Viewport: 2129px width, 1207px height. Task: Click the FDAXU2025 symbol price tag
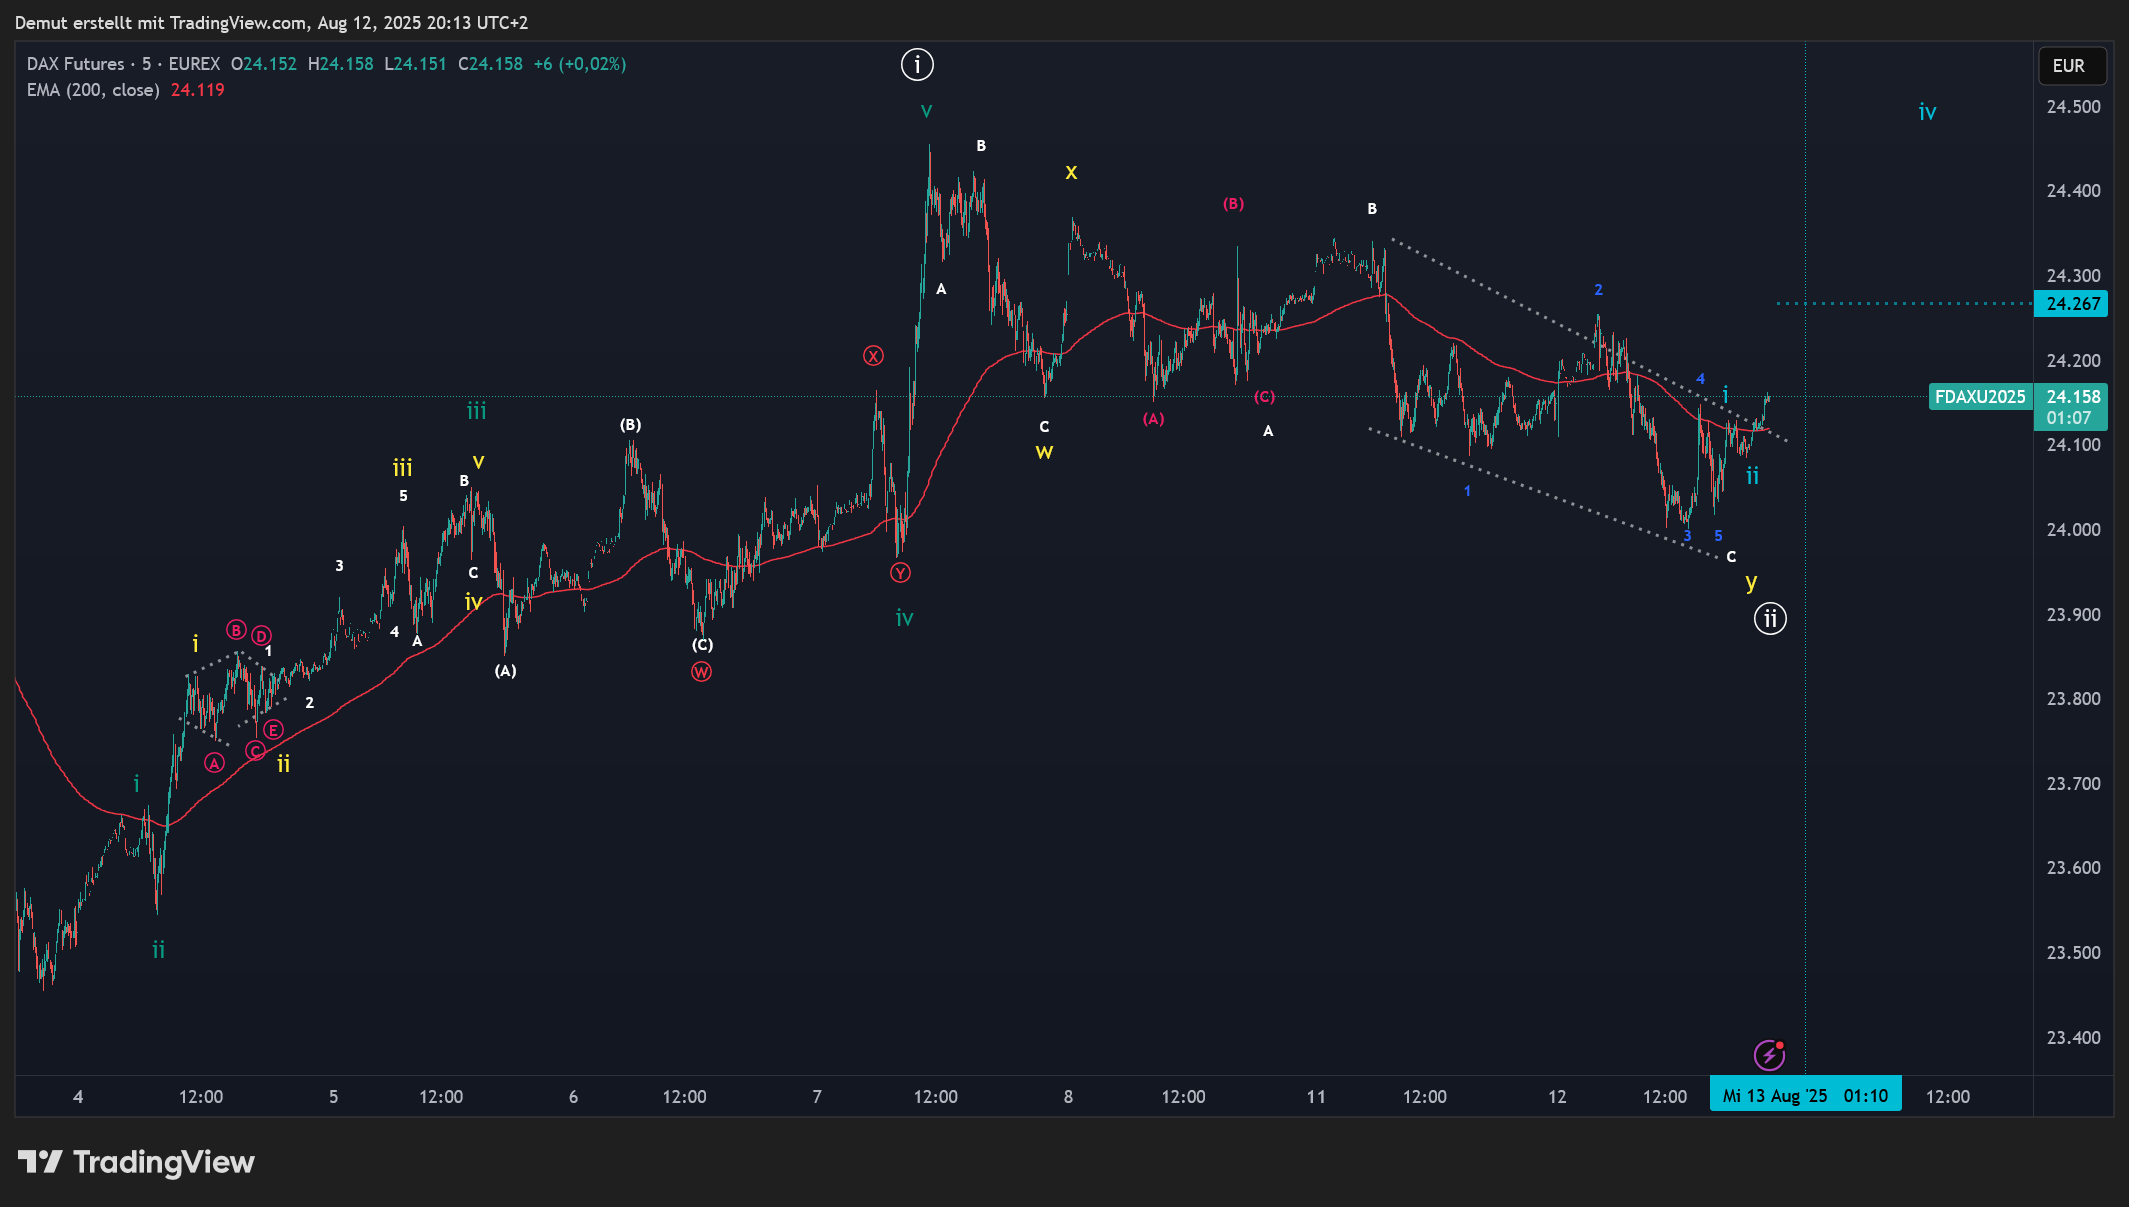click(1979, 397)
